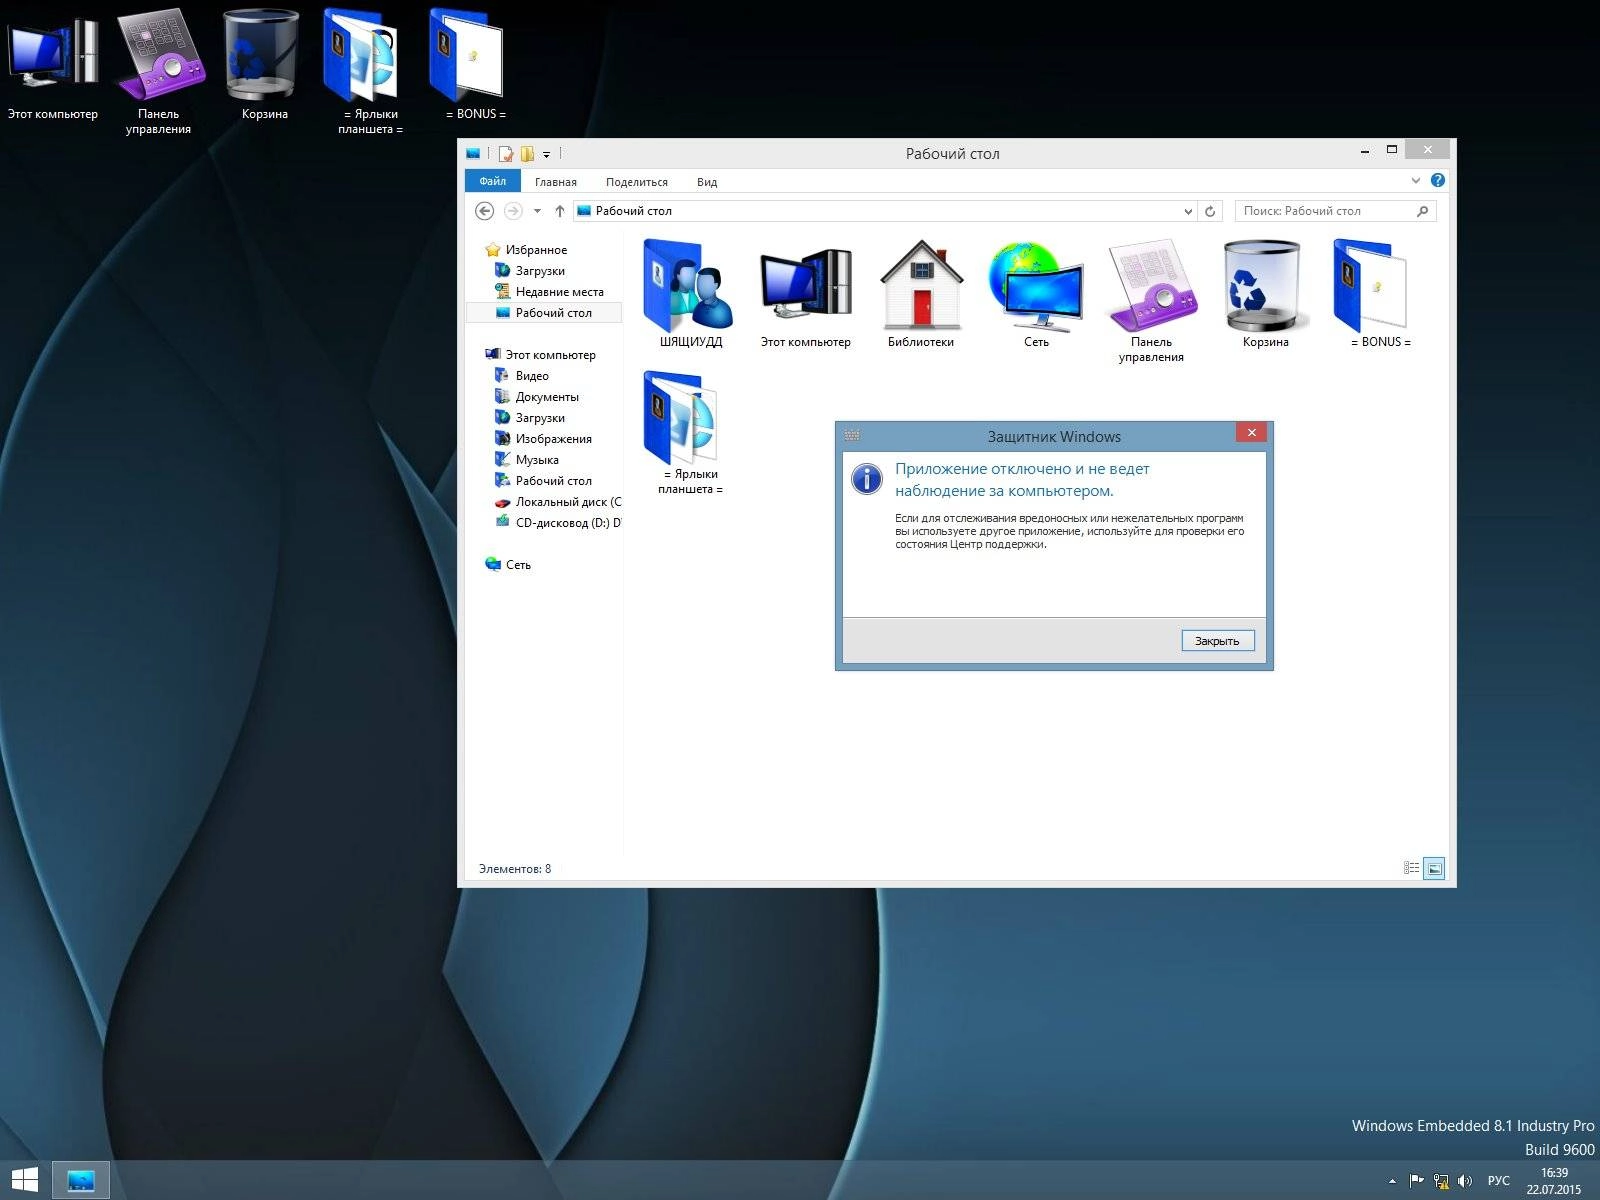Select CD-дисковод (D:) in navigation pane
Image resolution: width=1600 pixels, height=1200 pixels.
coord(558,523)
